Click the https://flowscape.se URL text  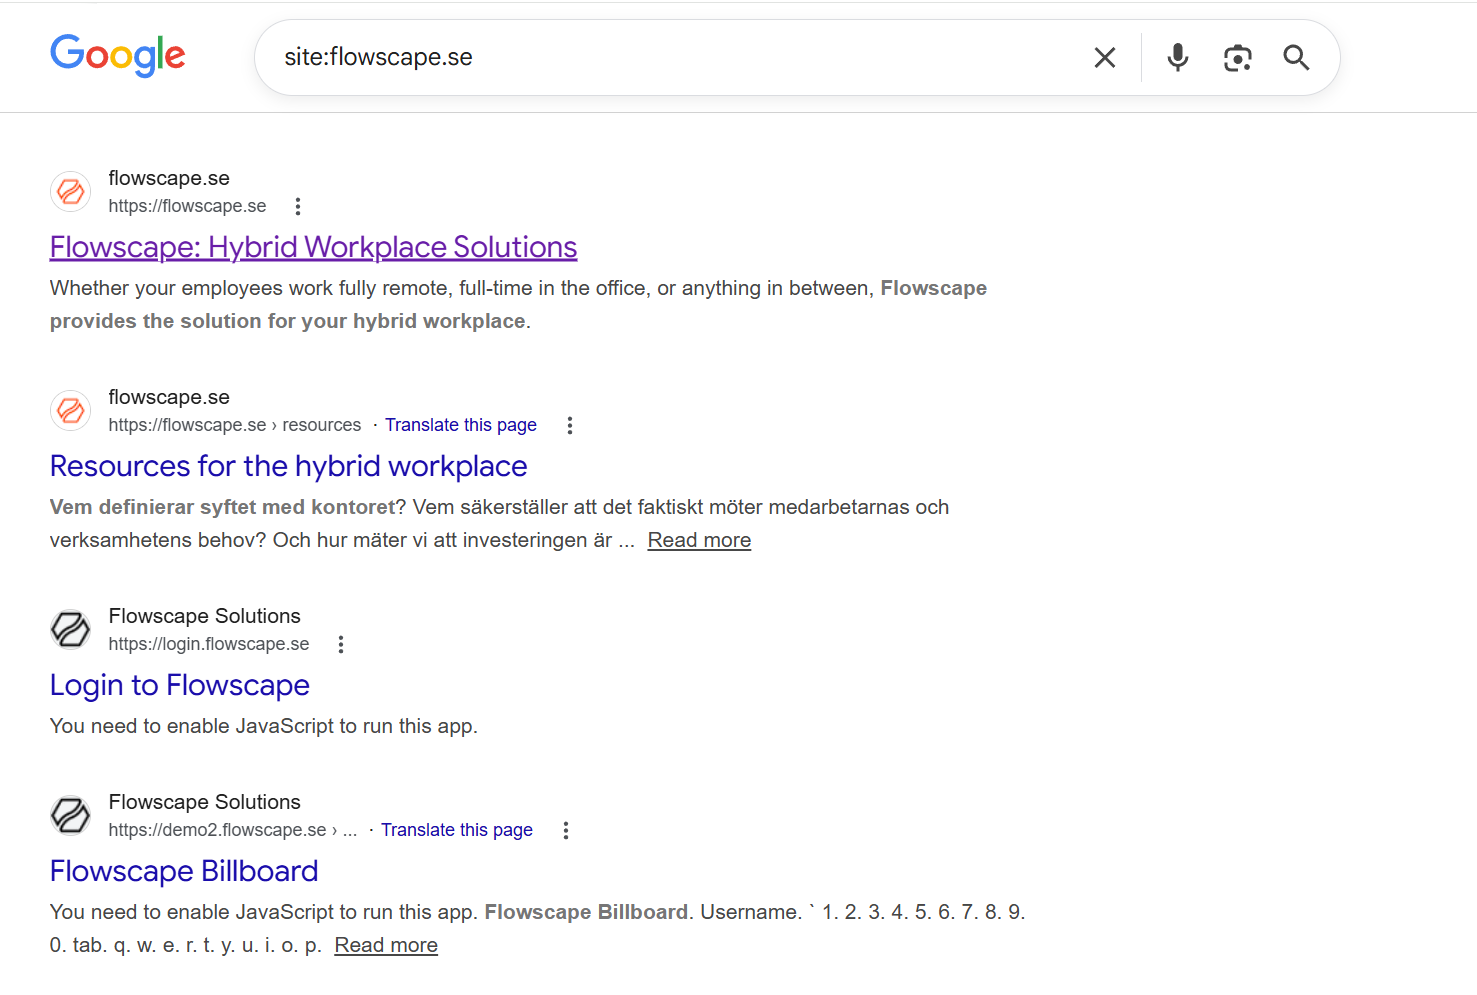pyautogui.click(x=188, y=206)
